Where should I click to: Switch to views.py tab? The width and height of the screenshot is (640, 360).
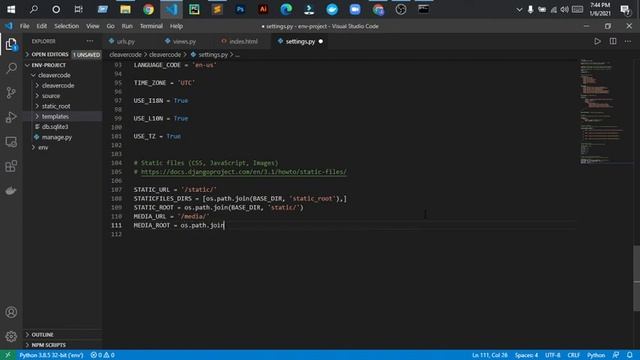[x=183, y=41]
